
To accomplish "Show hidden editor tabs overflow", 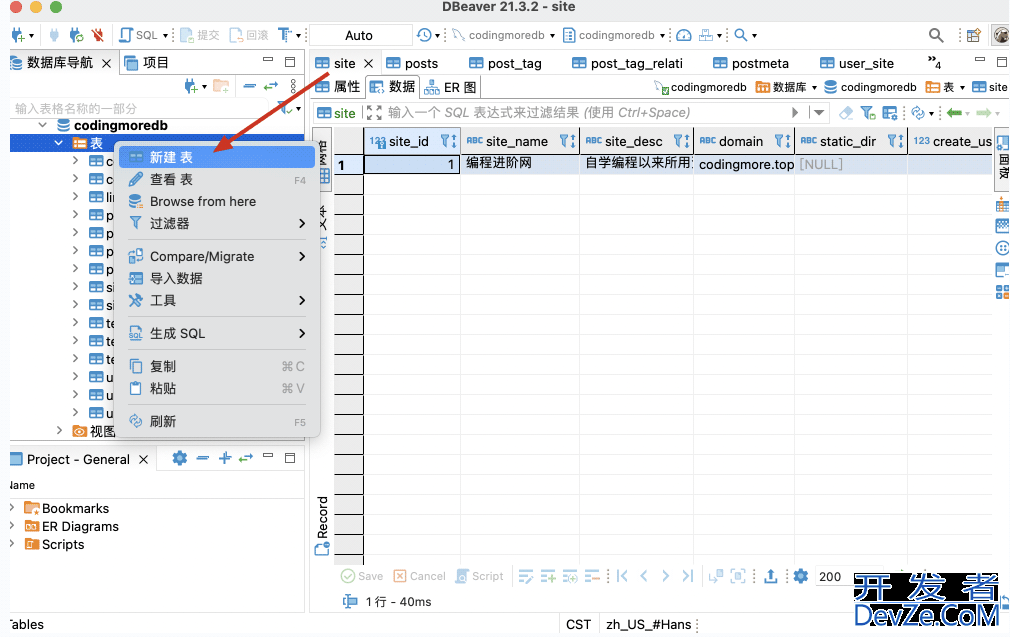I will (934, 62).
